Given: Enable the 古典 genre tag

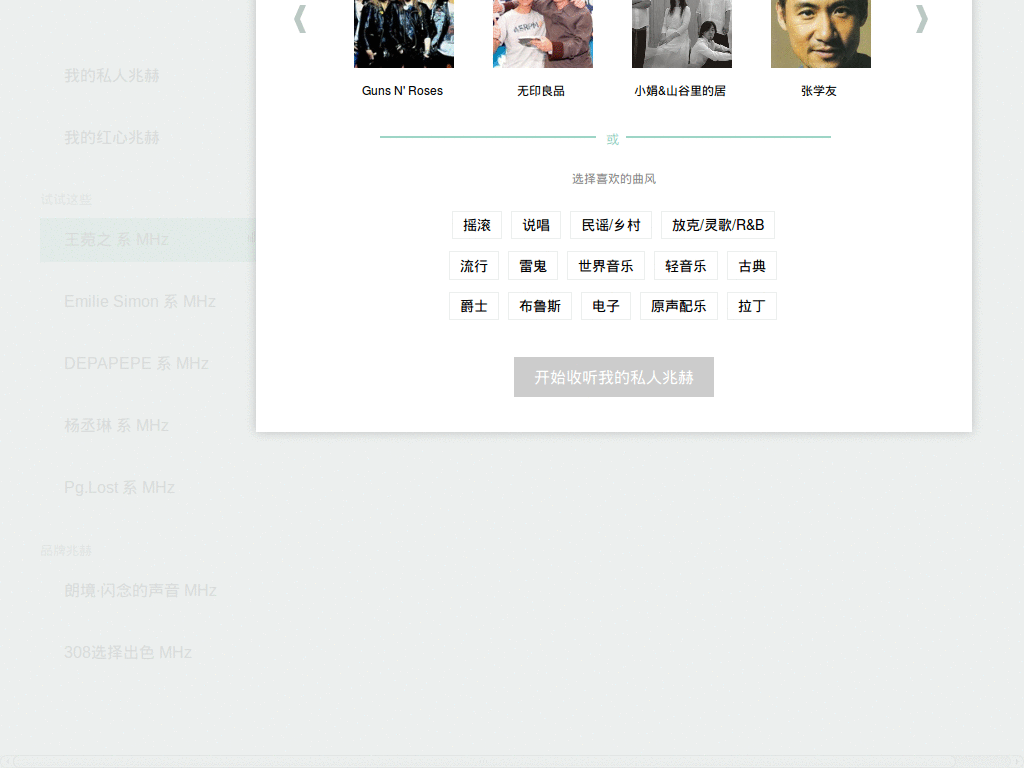Looking at the screenshot, I should click(751, 265).
